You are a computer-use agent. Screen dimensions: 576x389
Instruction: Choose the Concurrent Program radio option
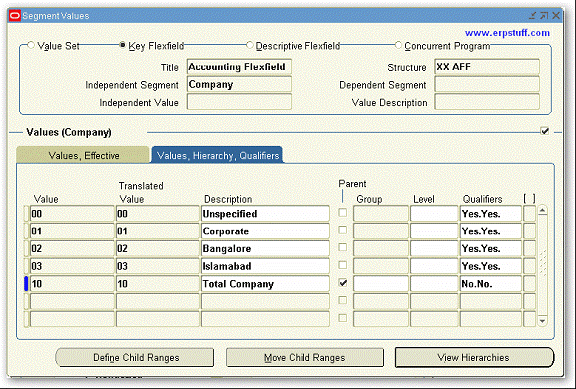pos(399,45)
